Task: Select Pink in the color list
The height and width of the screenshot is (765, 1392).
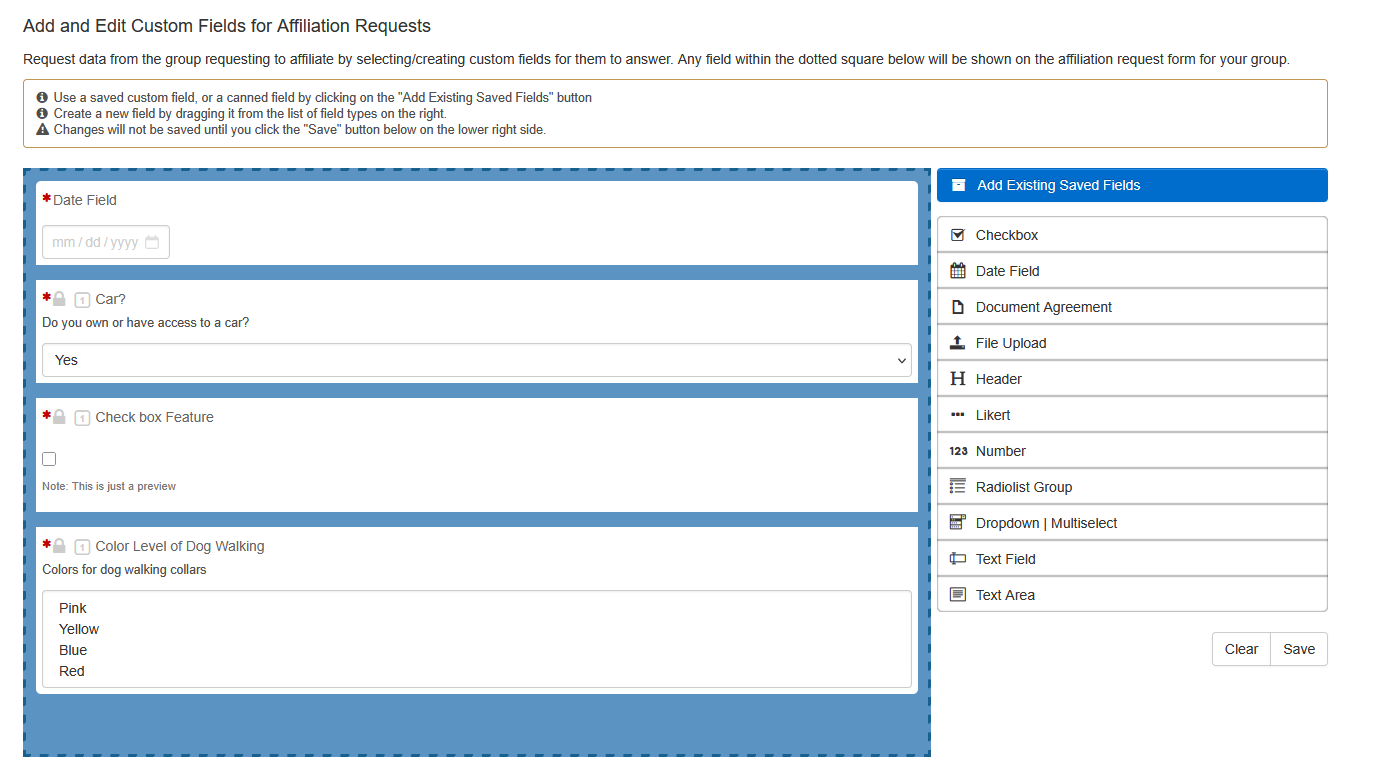Action: coord(73,608)
